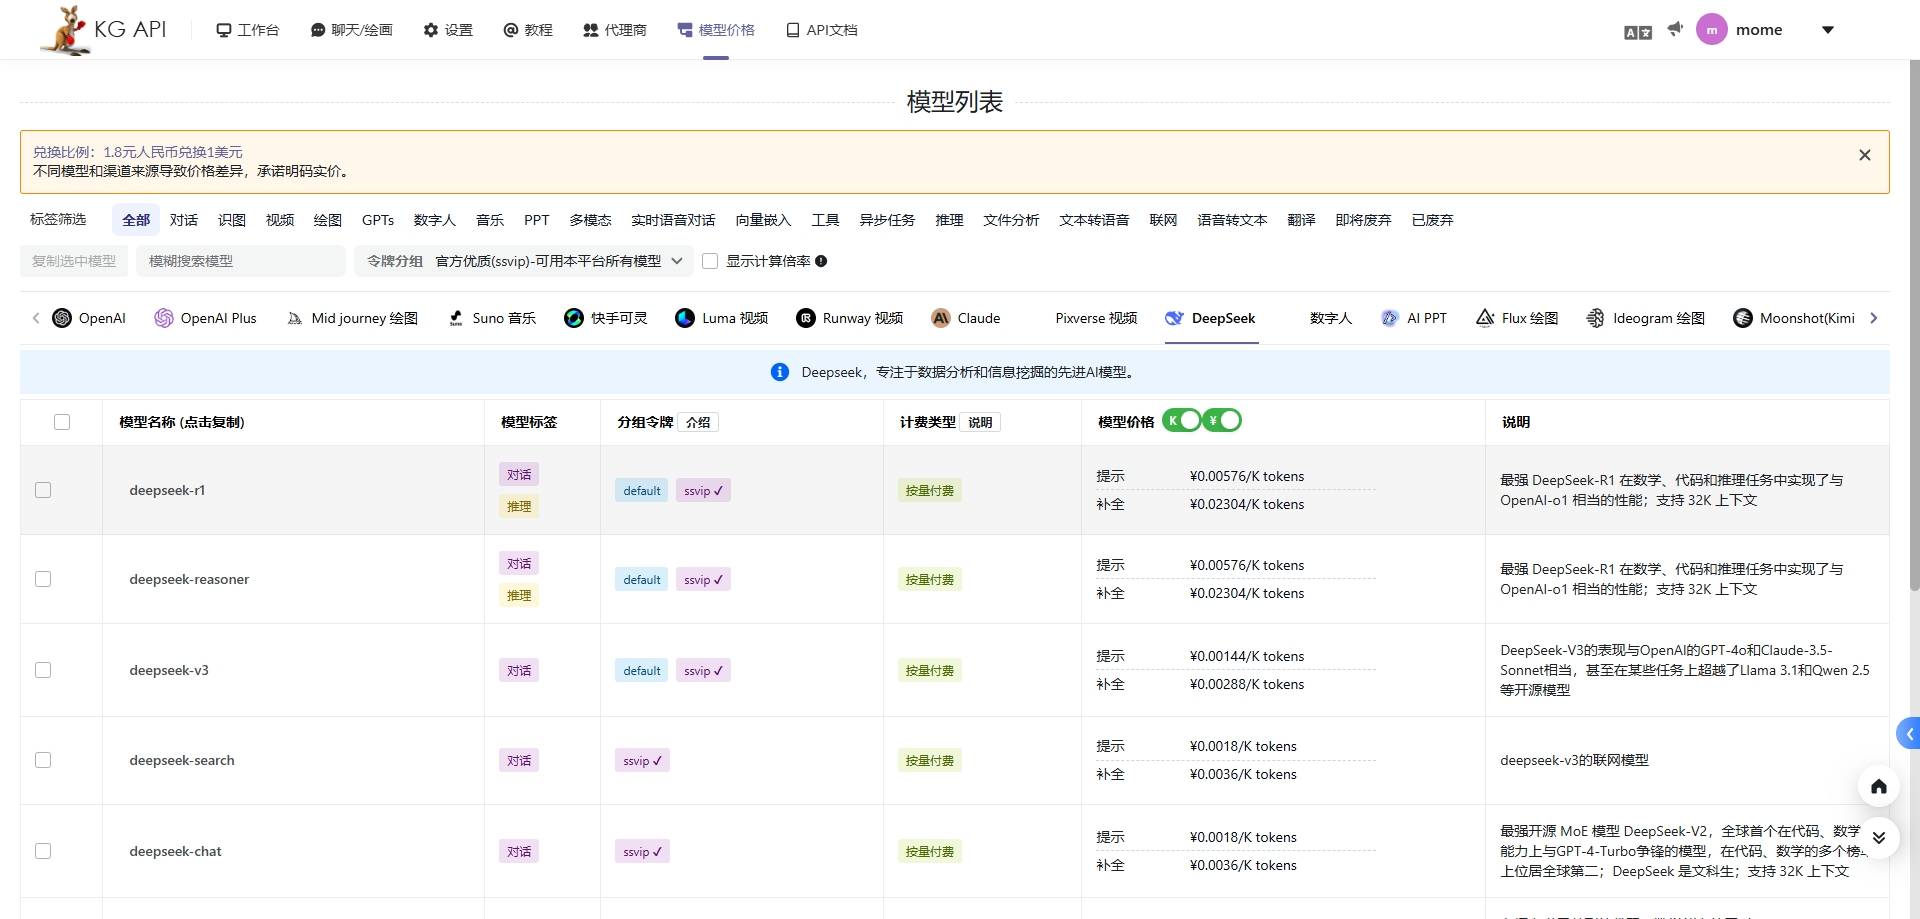This screenshot has height=919, width=1920.
Task: Click the double-chevron scroll-down button
Action: (x=1878, y=838)
